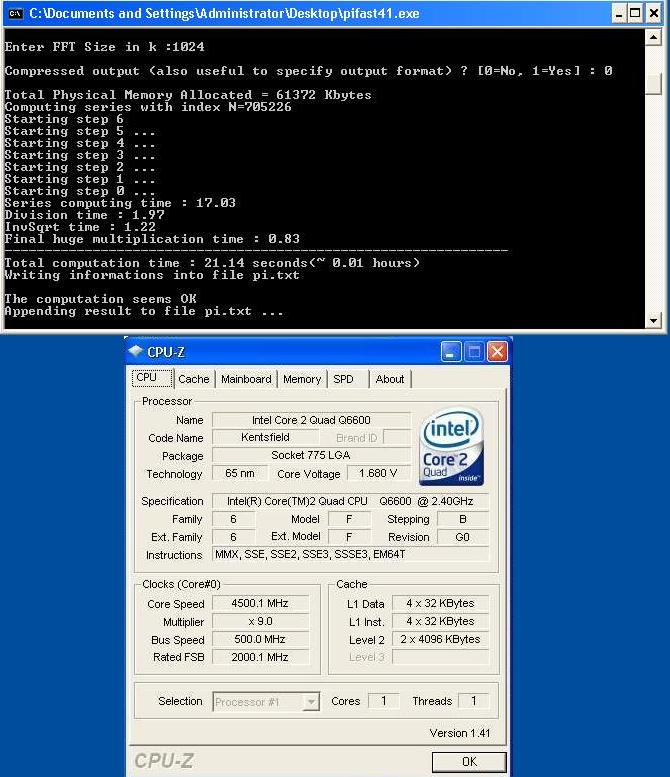Viewport: 670px width, 777px height.
Task: Click the CPU-Z title bar icon
Action: click(136, 351)
